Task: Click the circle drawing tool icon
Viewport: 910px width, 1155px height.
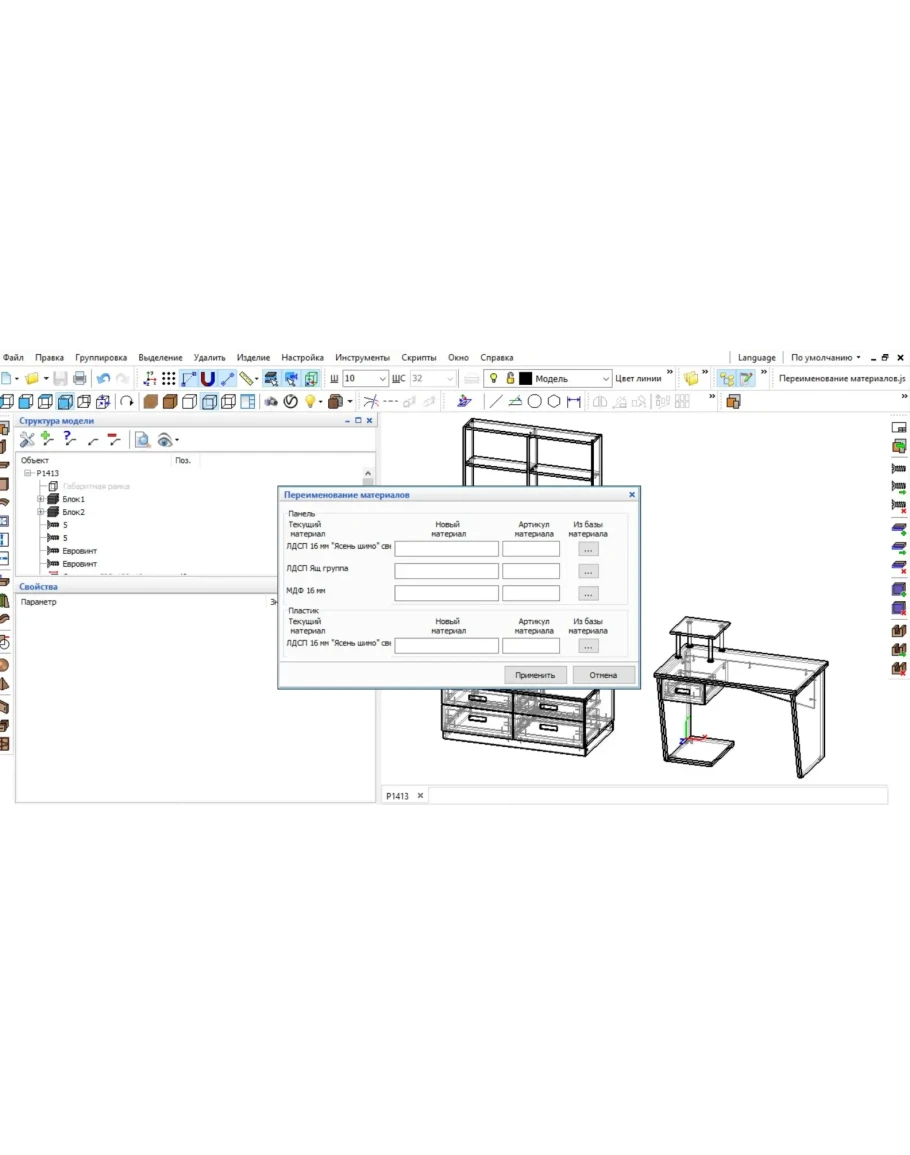Action: tap(535, 402)
